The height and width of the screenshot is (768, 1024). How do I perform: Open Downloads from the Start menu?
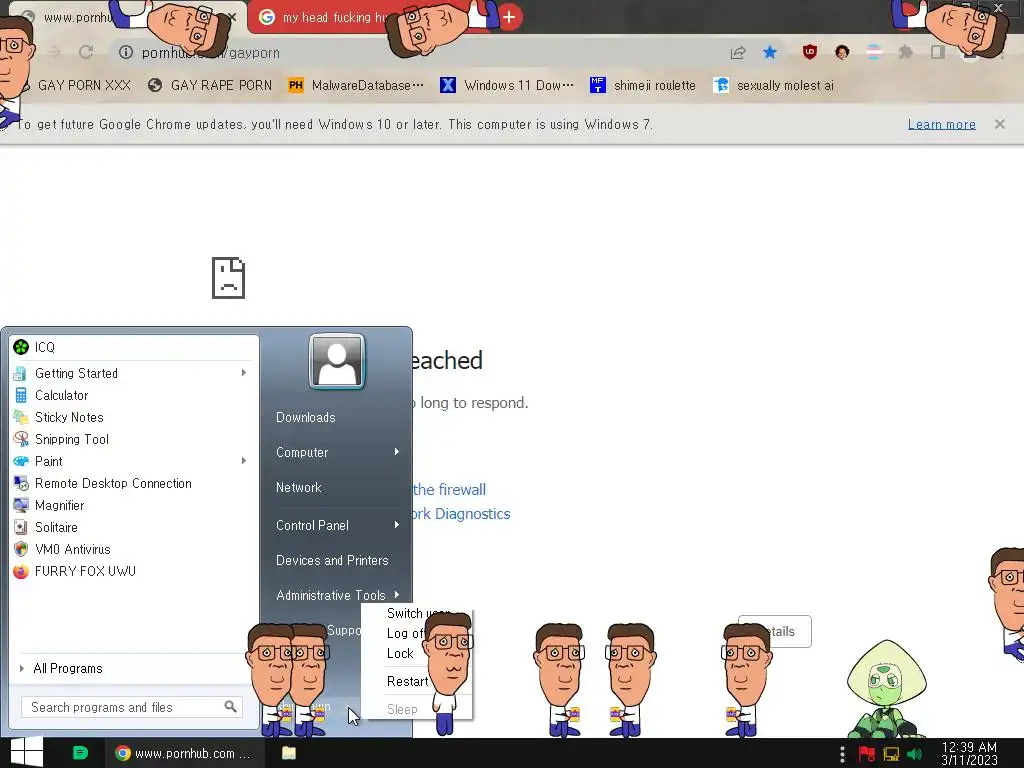click(x=306, y=417)
